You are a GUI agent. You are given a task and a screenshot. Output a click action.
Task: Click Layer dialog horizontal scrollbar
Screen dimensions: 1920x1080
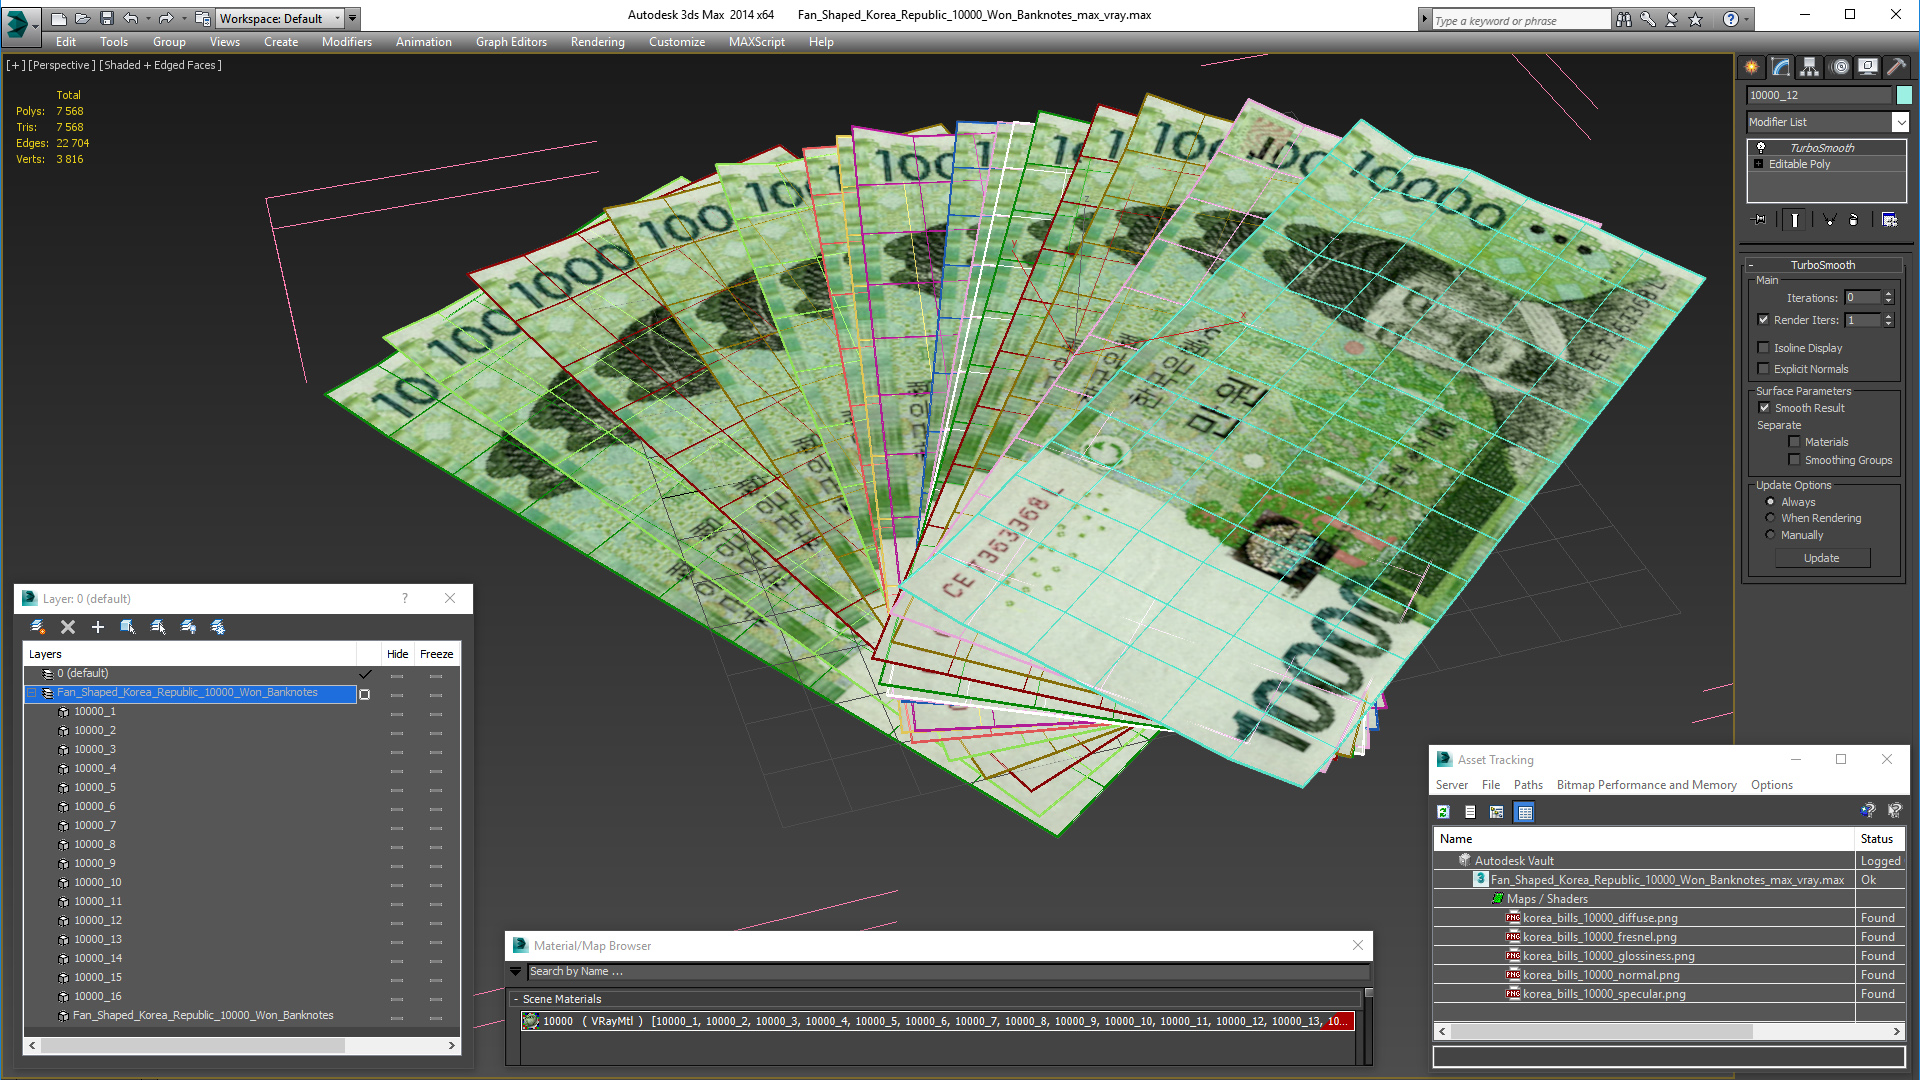[241, 1045]
